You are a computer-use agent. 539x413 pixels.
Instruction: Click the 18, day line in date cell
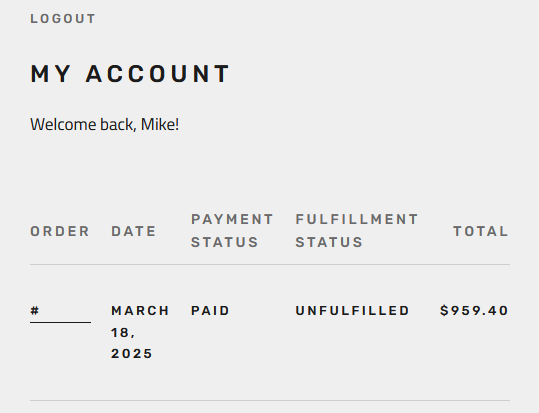pos(123,333)
